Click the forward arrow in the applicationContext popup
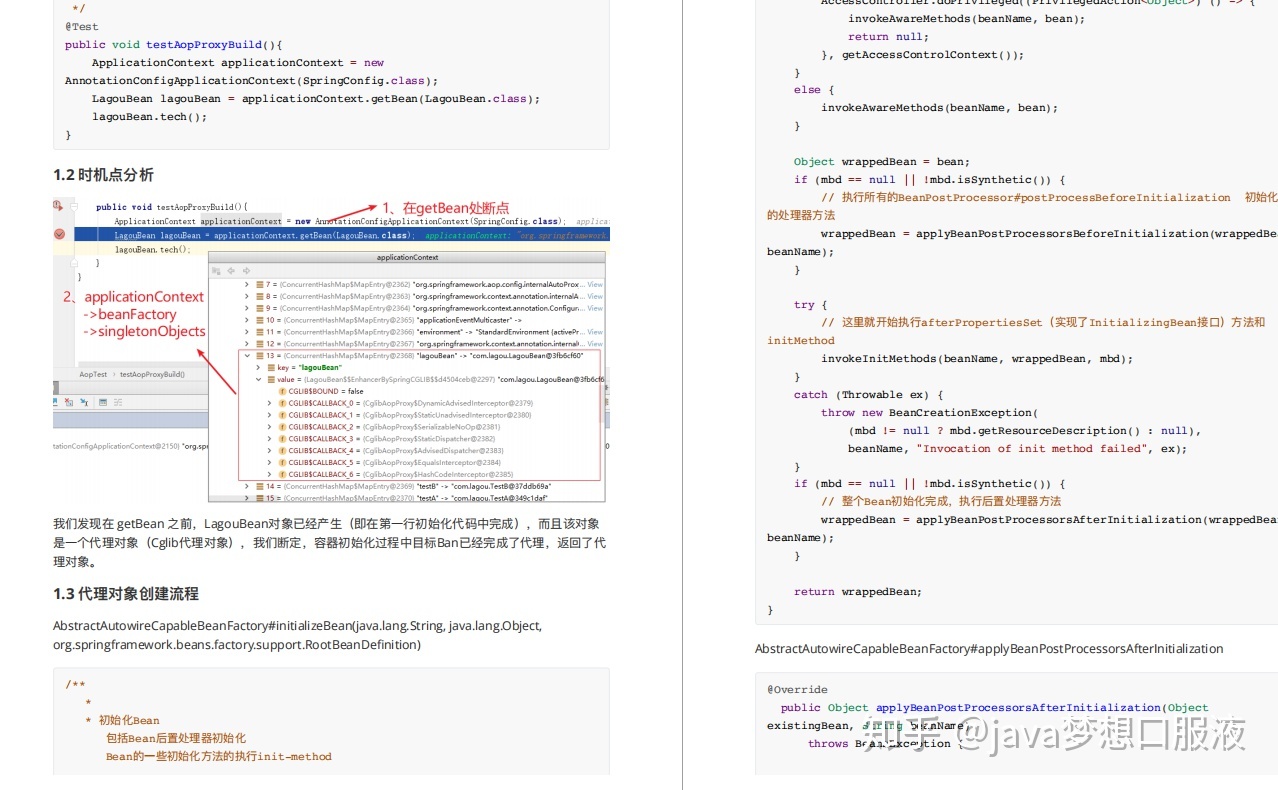 tap(246, 271)
